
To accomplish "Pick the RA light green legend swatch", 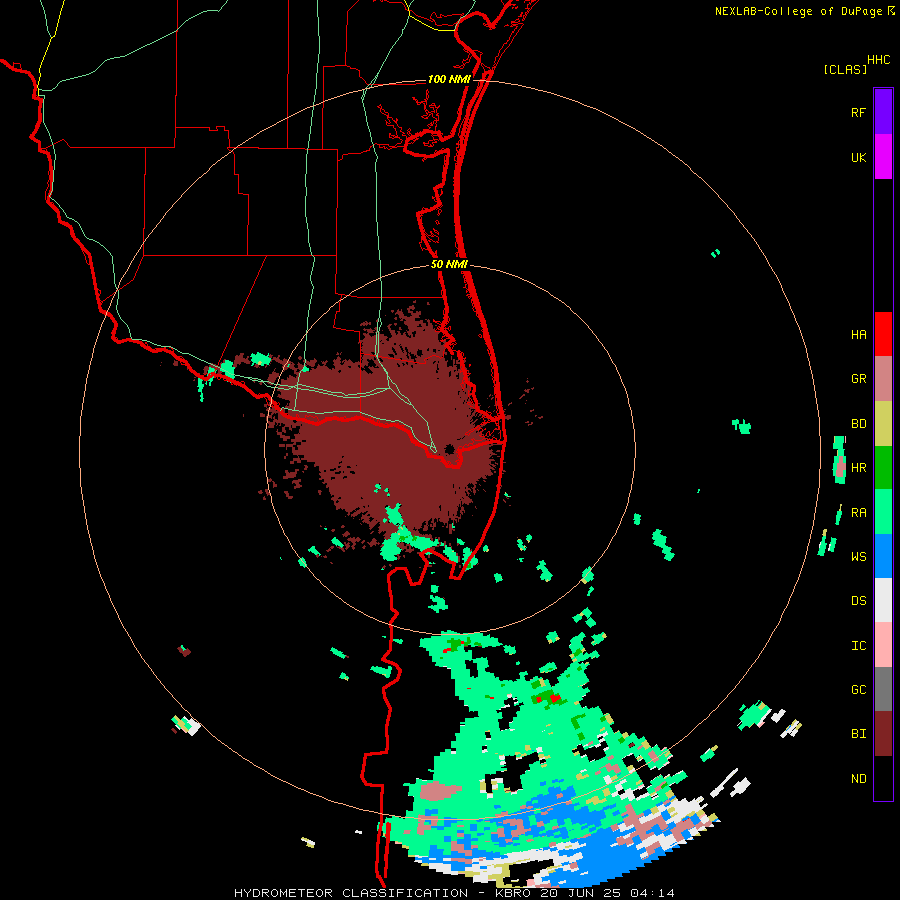I will coord(883,512).
